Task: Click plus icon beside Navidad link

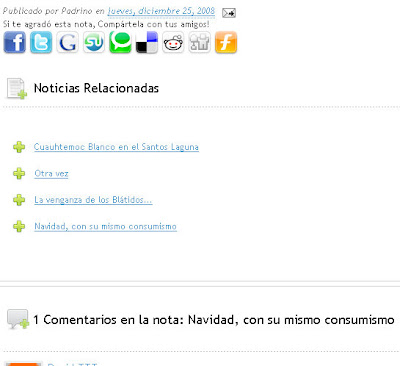Action: pyautogui.click(x=19, y=226)
